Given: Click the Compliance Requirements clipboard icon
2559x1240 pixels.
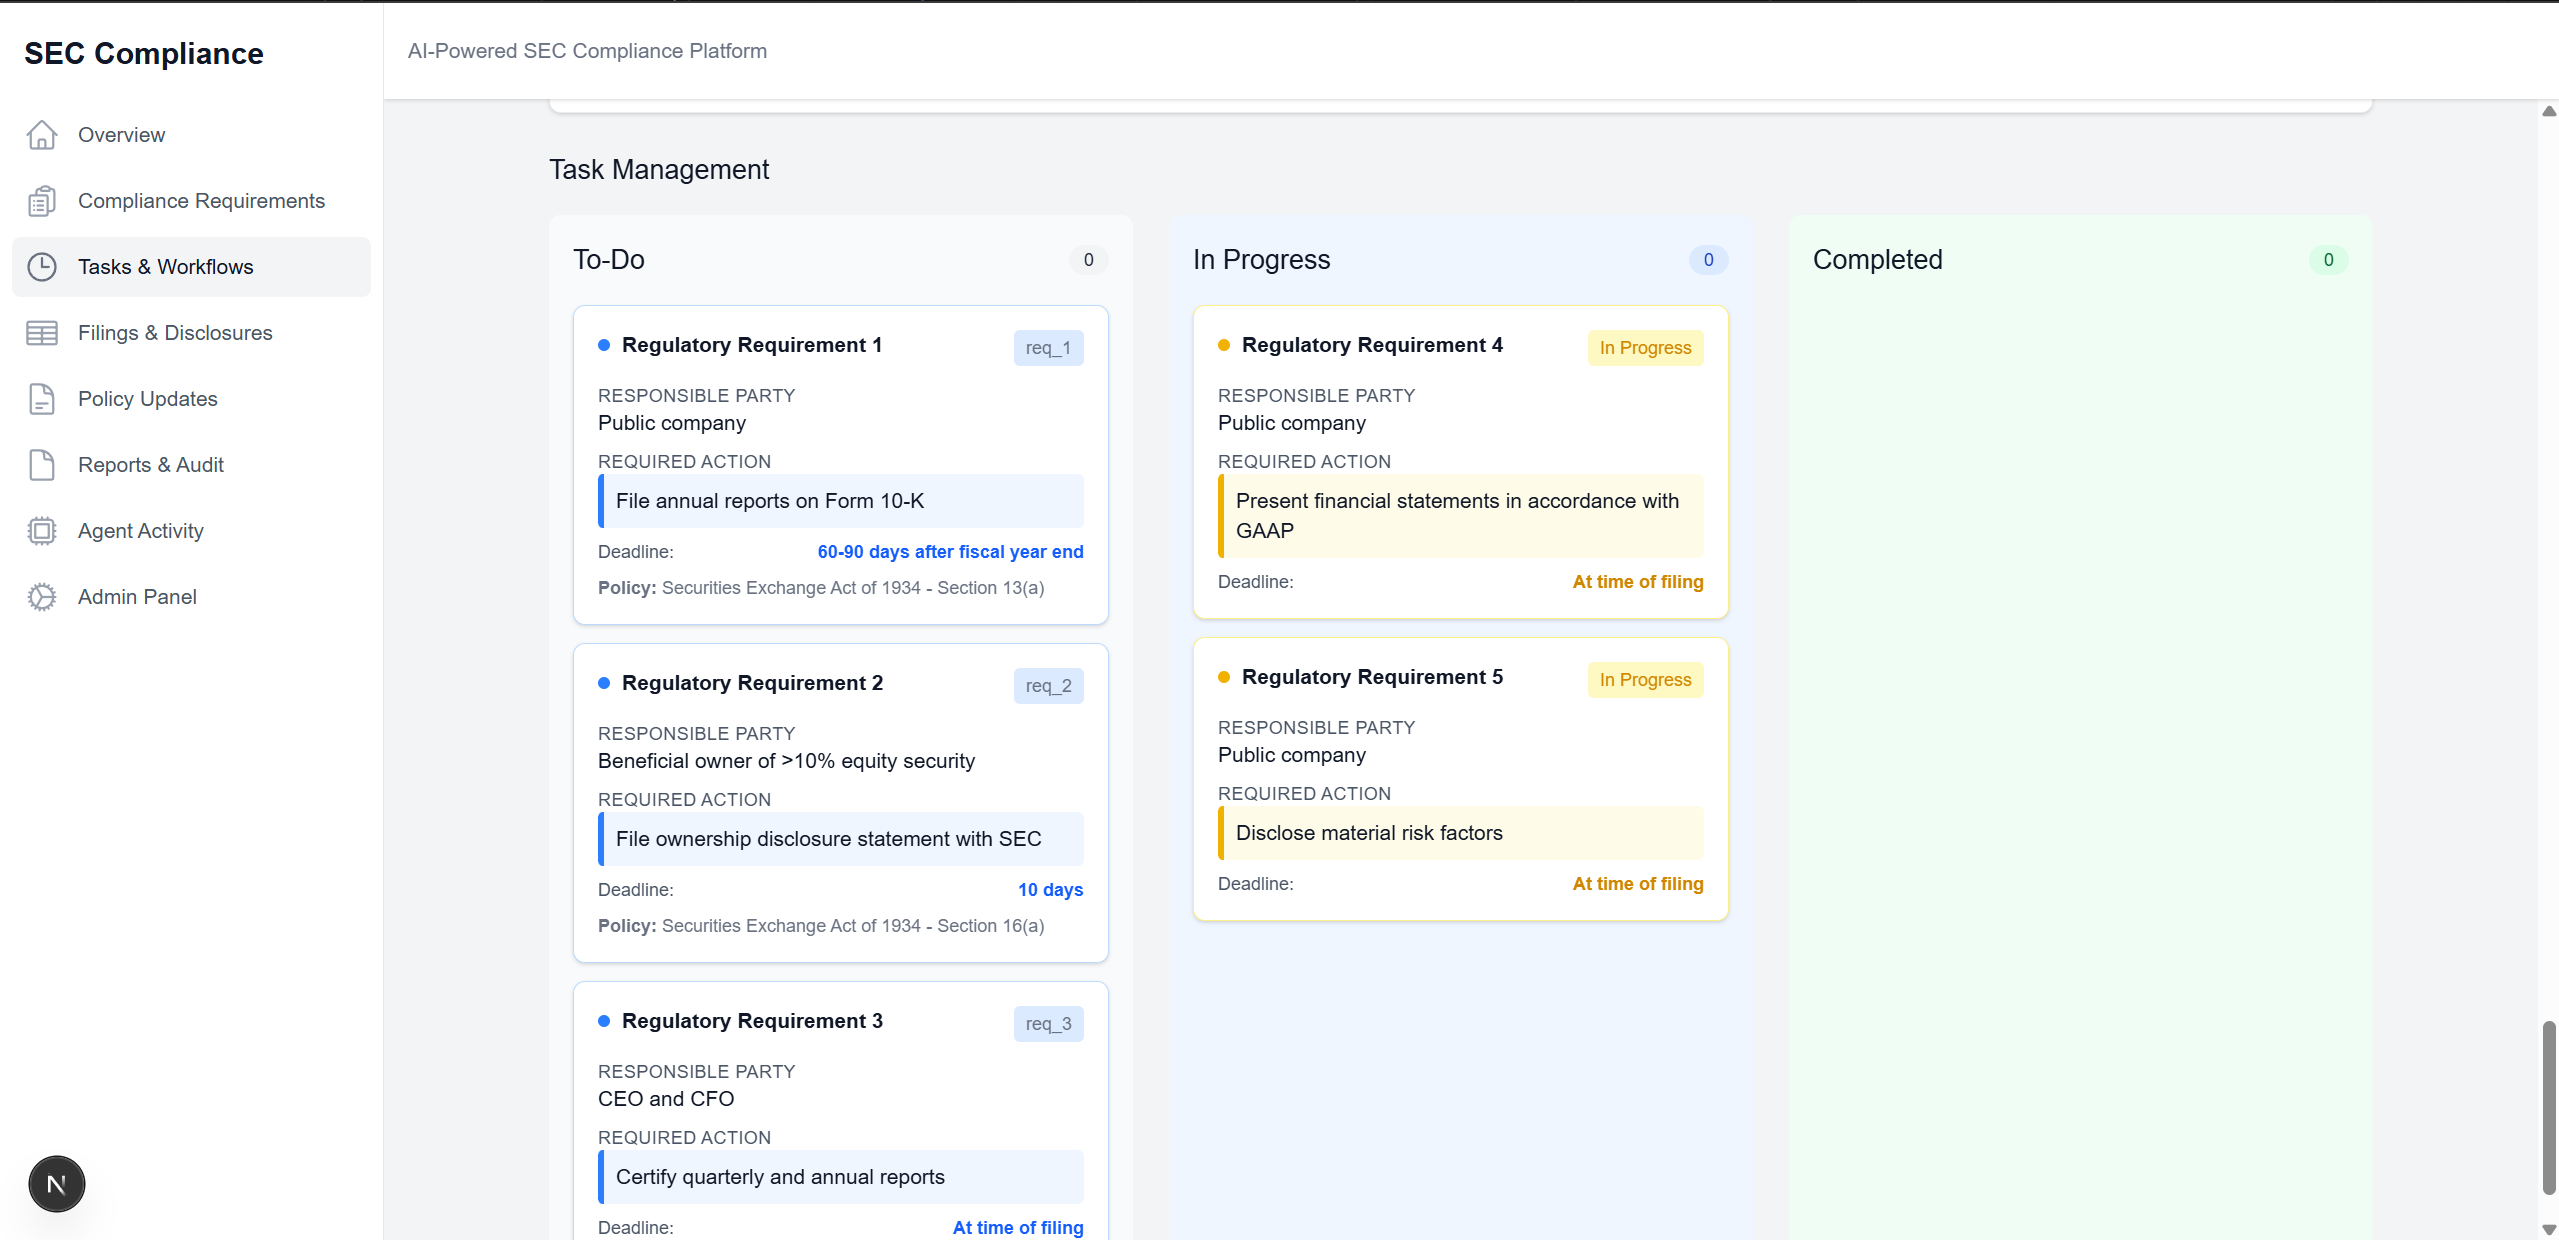Looking at the screenshot, I should [x=42, y=201].
